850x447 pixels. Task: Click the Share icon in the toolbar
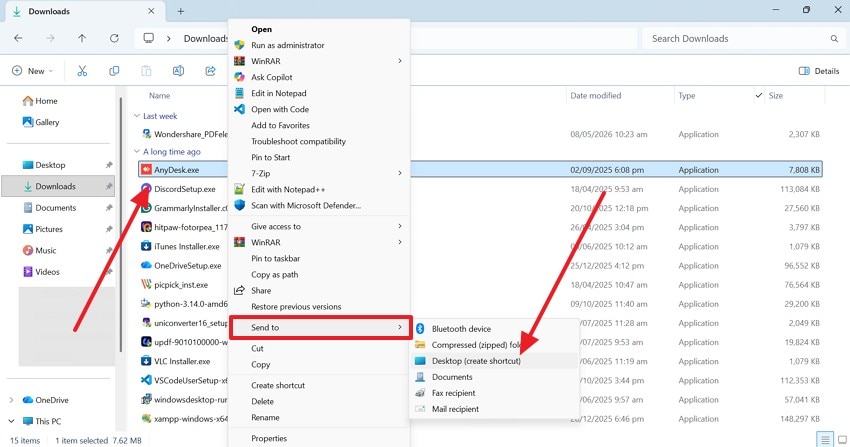210,71
